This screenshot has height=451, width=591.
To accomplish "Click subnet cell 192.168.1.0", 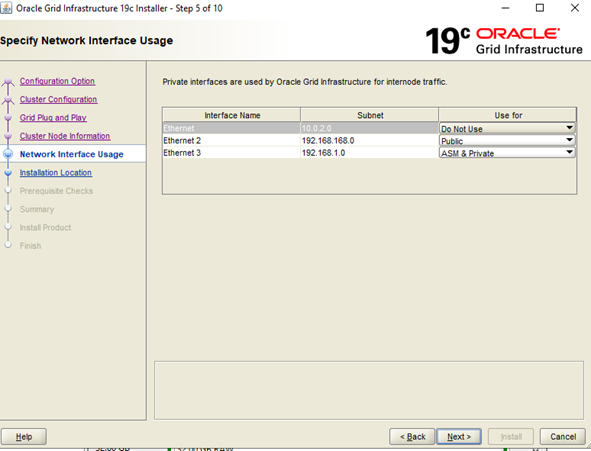I will tap(369, 153).
